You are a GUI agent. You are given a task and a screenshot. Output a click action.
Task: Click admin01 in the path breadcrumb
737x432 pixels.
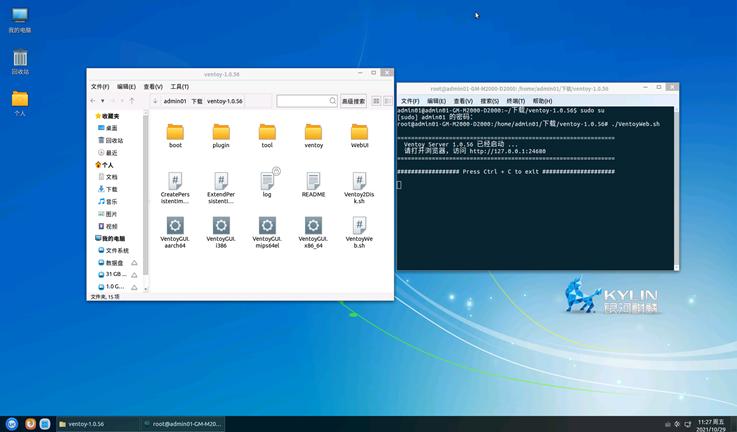click(174, 101)
